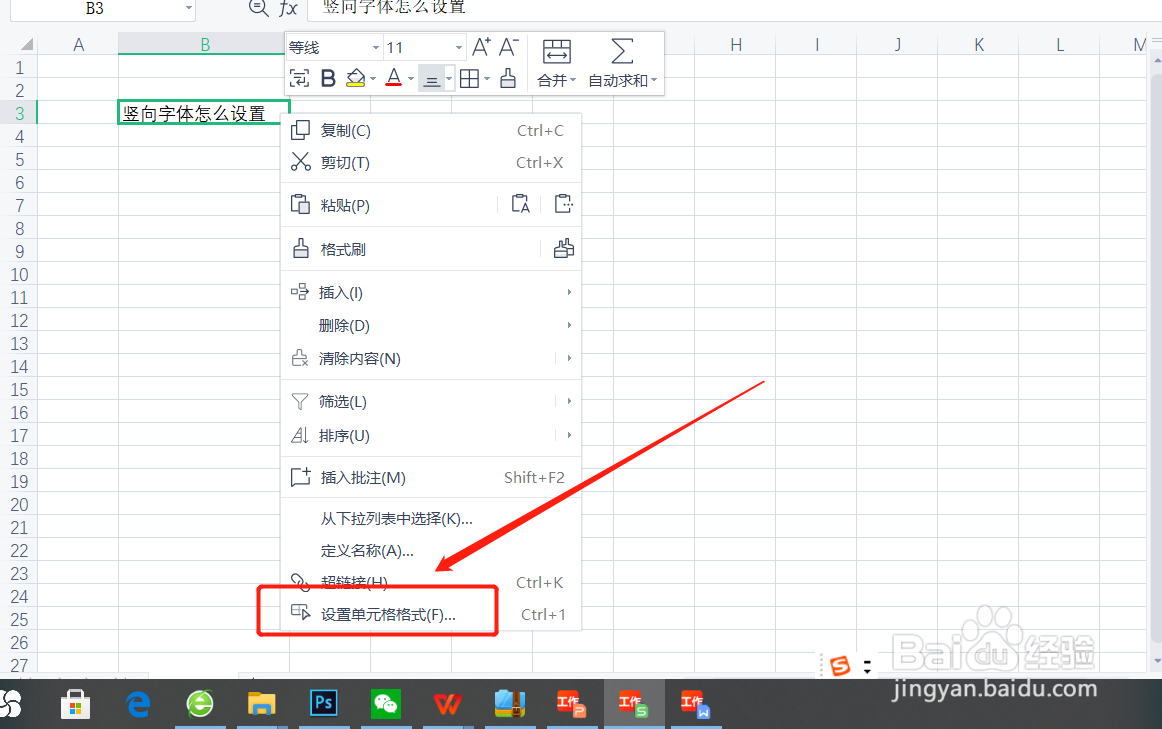The width and height of the screenshot is (1162, 729).
Task: Open the Name Box dropdown arrow
Action: 189,8
